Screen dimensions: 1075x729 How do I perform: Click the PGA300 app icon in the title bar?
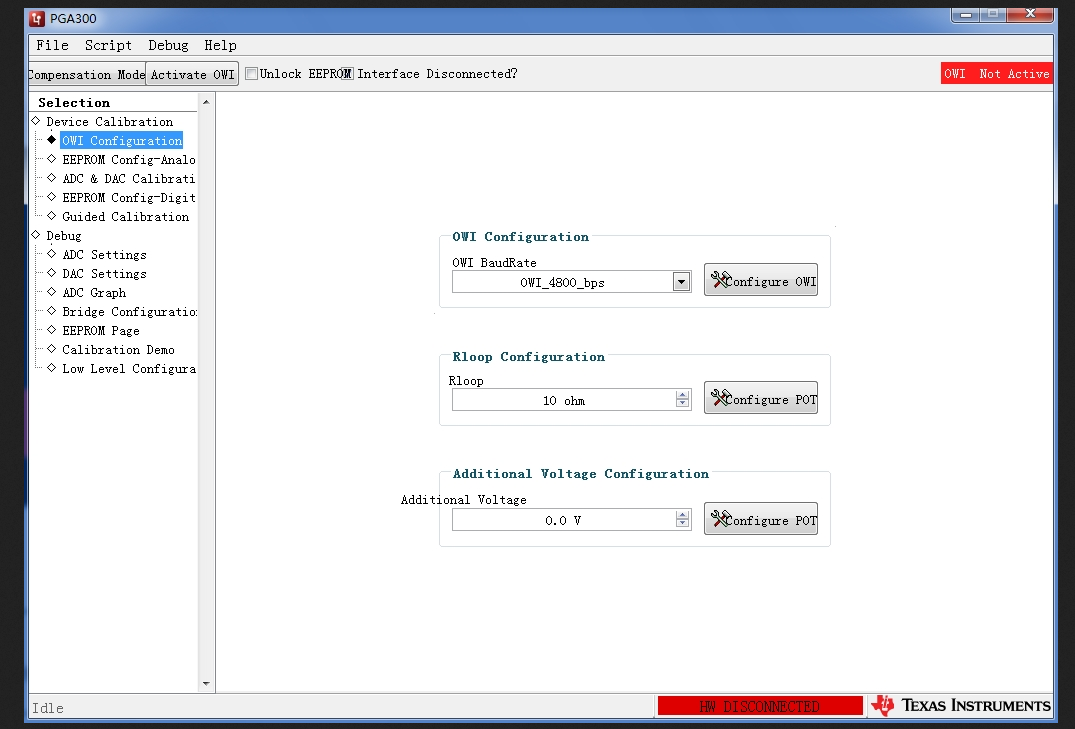37,19
